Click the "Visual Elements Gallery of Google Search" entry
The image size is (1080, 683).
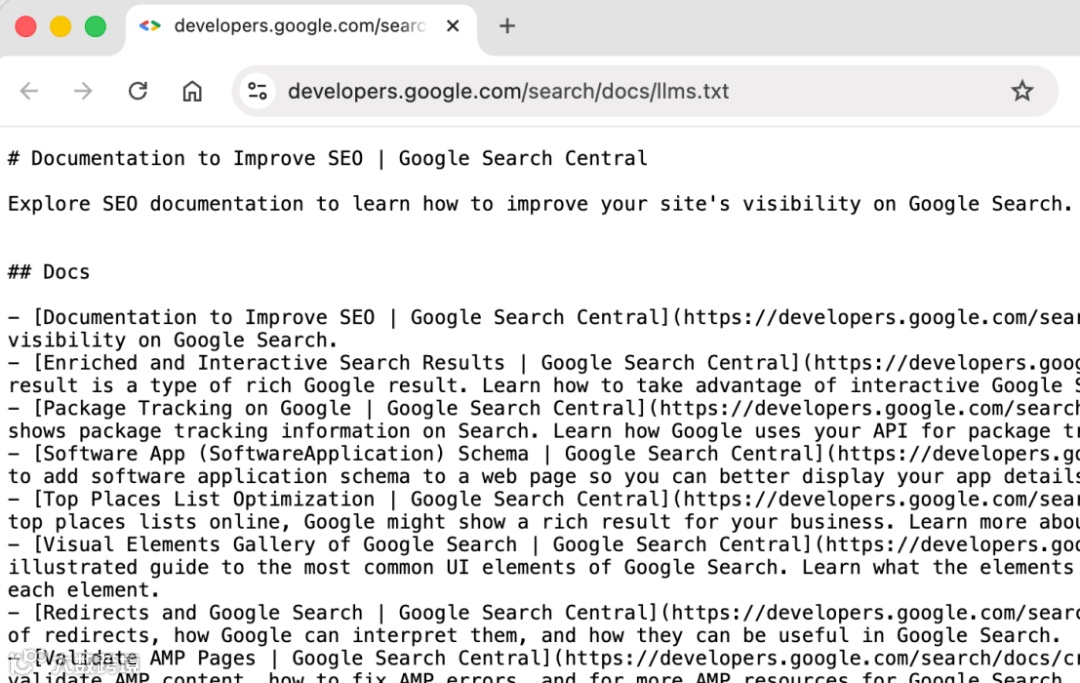tap(275, 545)
